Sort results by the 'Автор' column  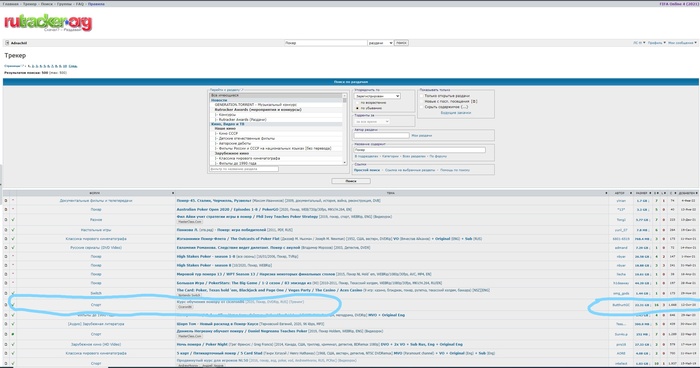tap(621, 193)
